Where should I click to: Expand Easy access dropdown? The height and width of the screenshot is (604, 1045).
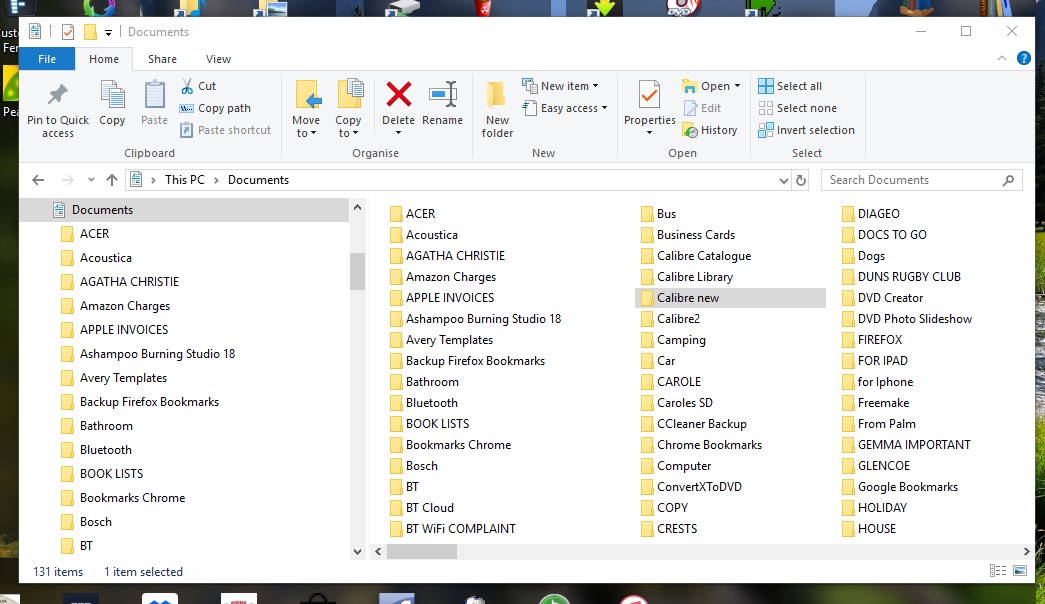[604, 108]
